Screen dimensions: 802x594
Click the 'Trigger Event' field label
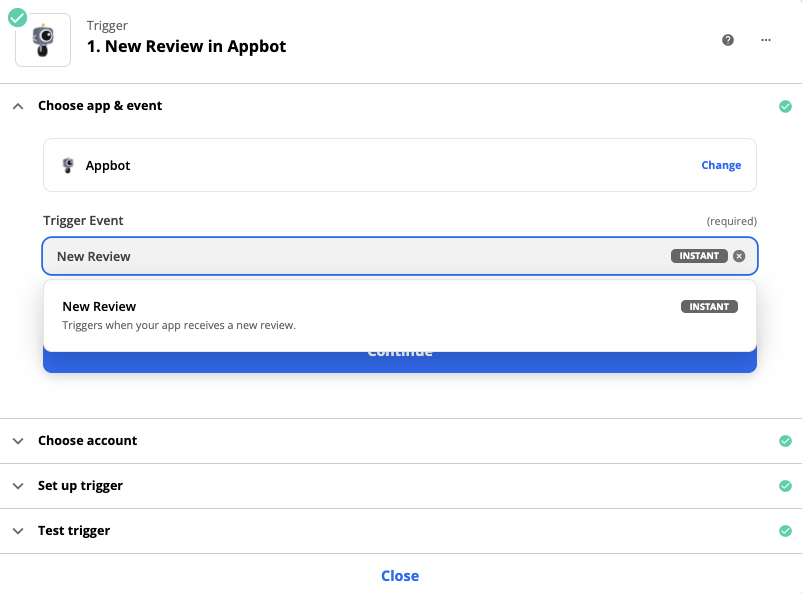[83, 221]
